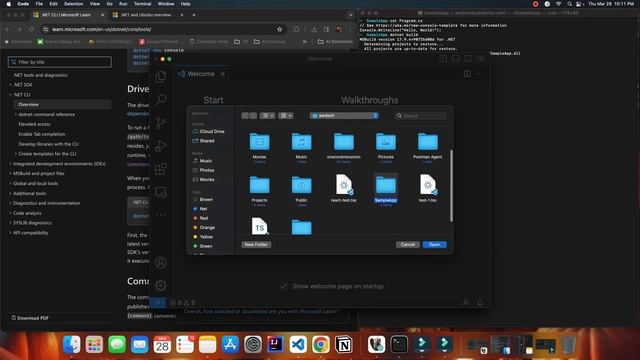Open IntelliJ IDEA from the Dock
Image resolution: width=640 pixels, height=360 pixels.
coord(276,344)
